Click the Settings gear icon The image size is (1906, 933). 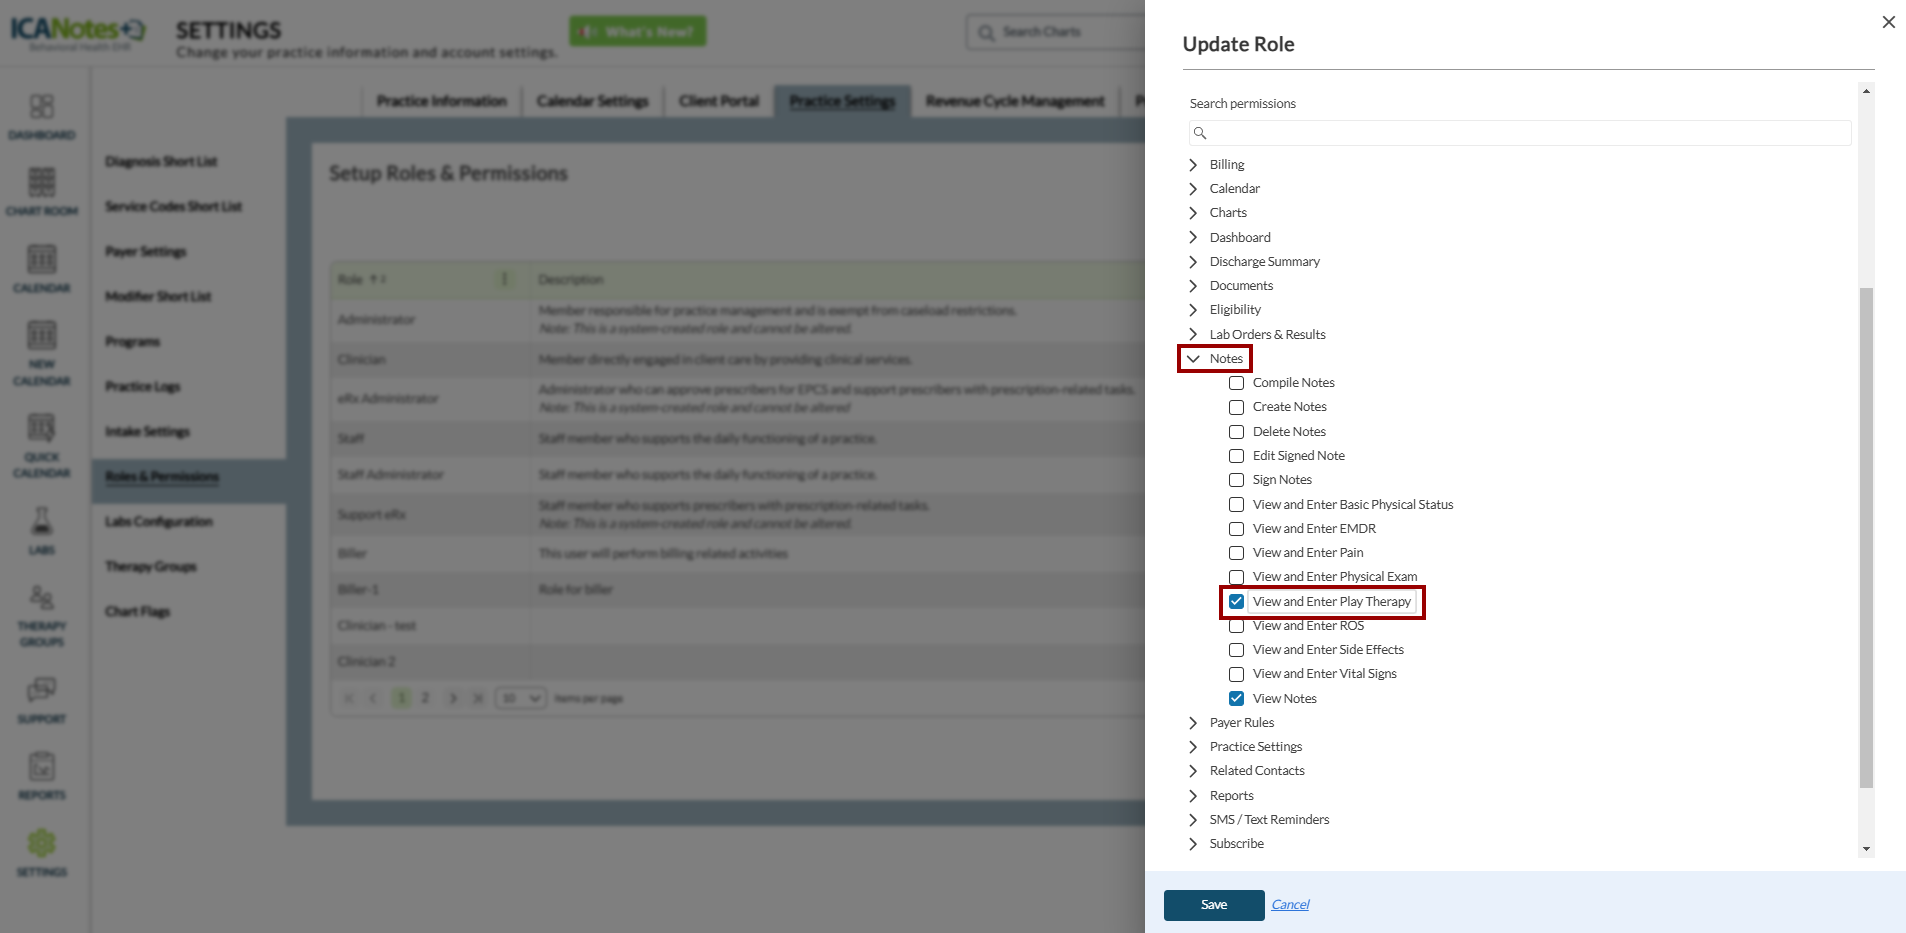pos(41,845)
